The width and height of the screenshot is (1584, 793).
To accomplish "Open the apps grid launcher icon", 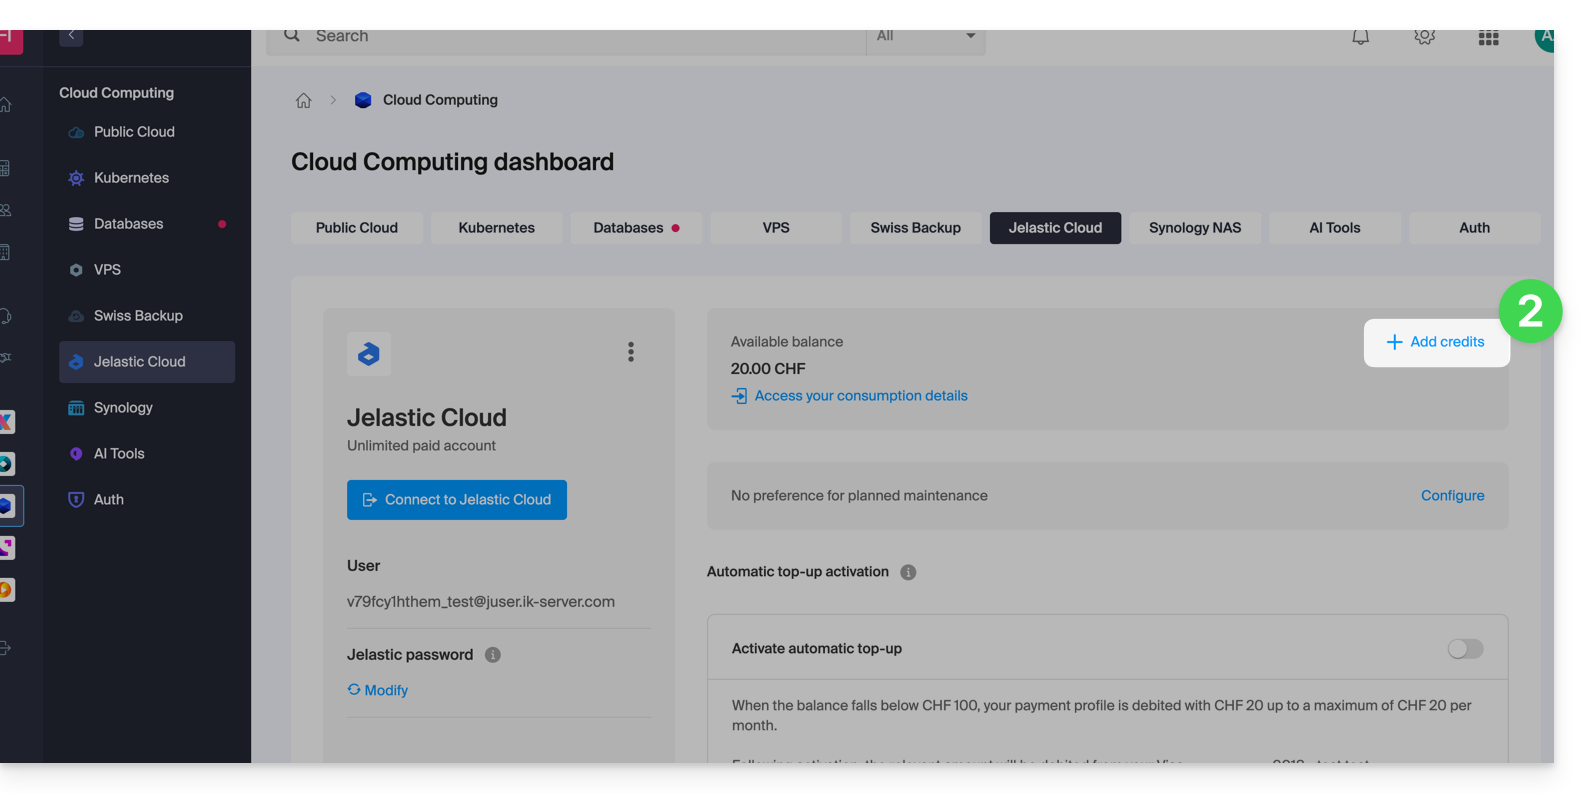I will coord(1488,38).
